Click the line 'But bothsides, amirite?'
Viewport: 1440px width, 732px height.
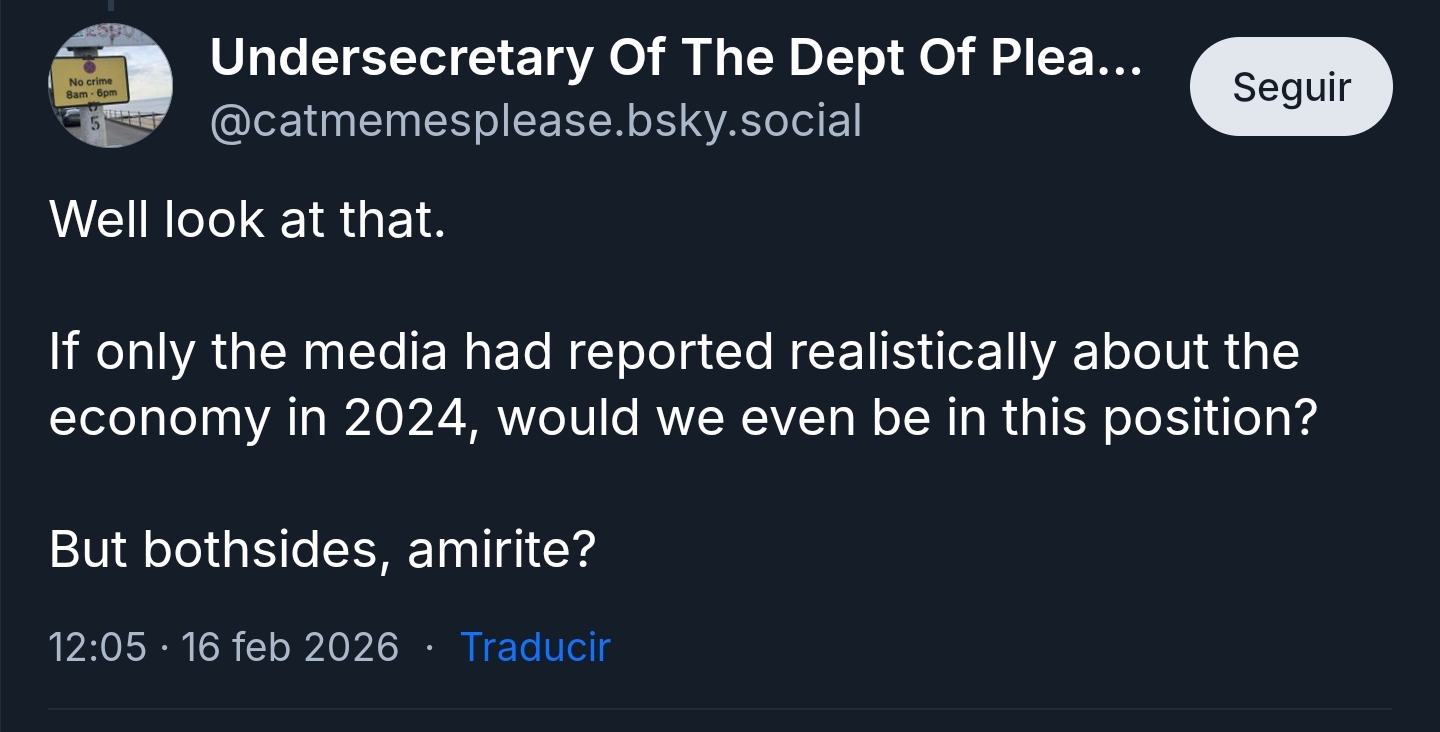tap(322, 549)
